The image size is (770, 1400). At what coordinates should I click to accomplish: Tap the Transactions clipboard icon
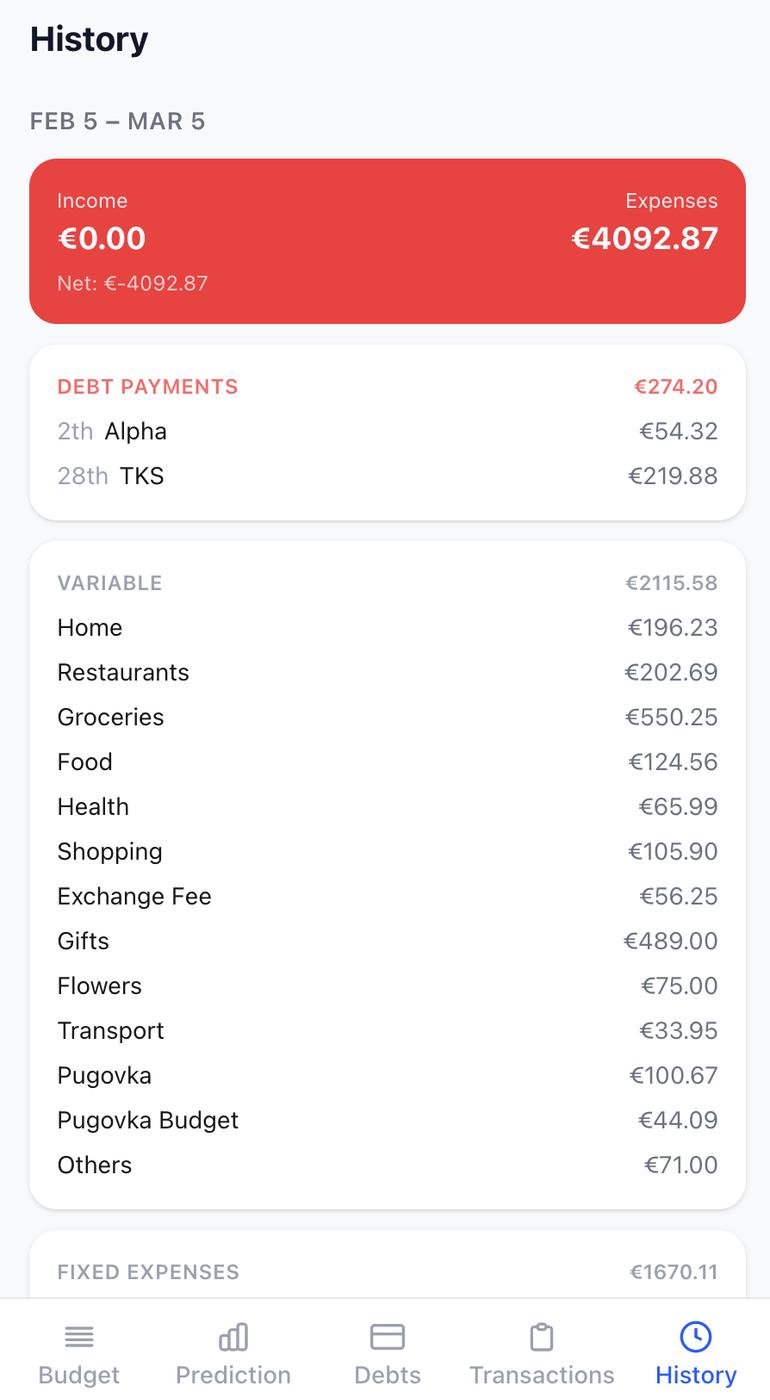coord(541,1336)
